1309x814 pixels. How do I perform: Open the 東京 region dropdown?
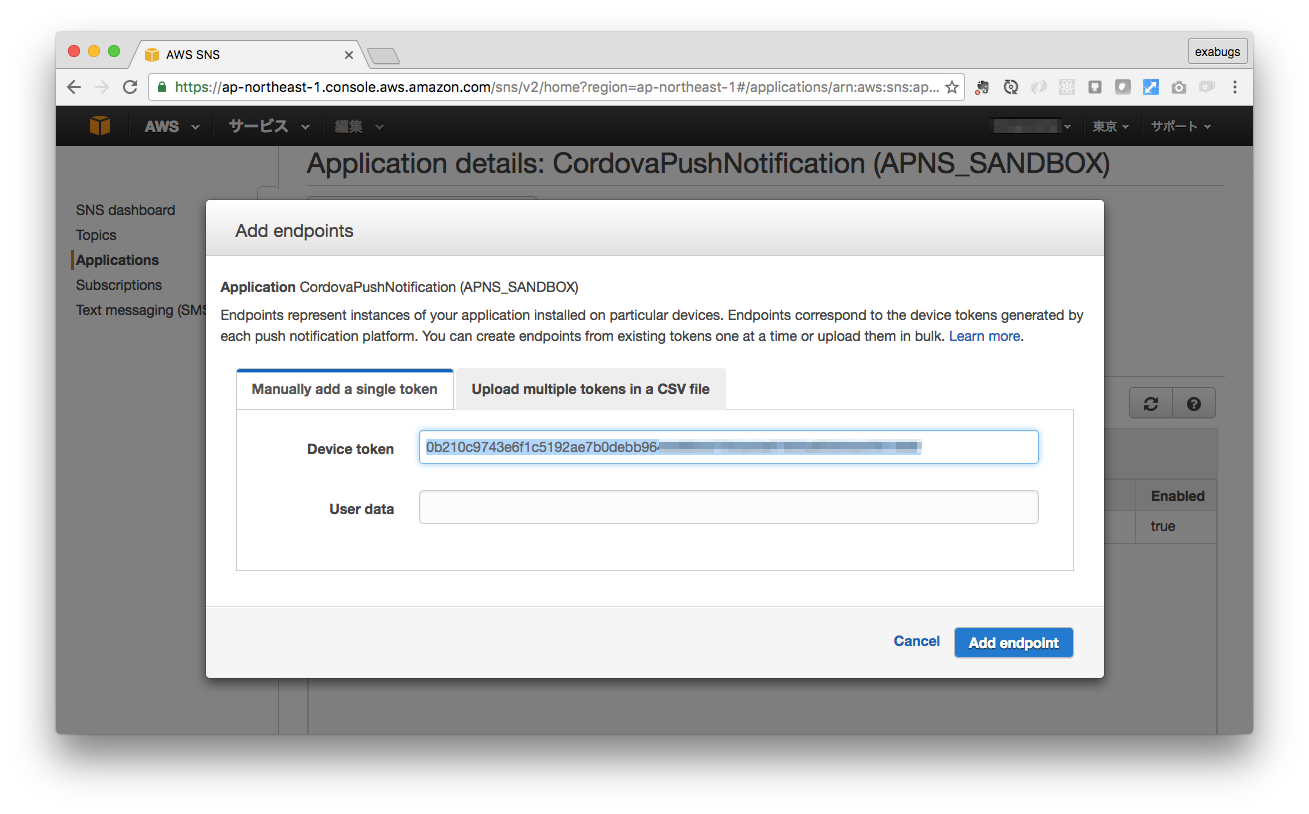pyautogui.click(x=1111, y=127)
